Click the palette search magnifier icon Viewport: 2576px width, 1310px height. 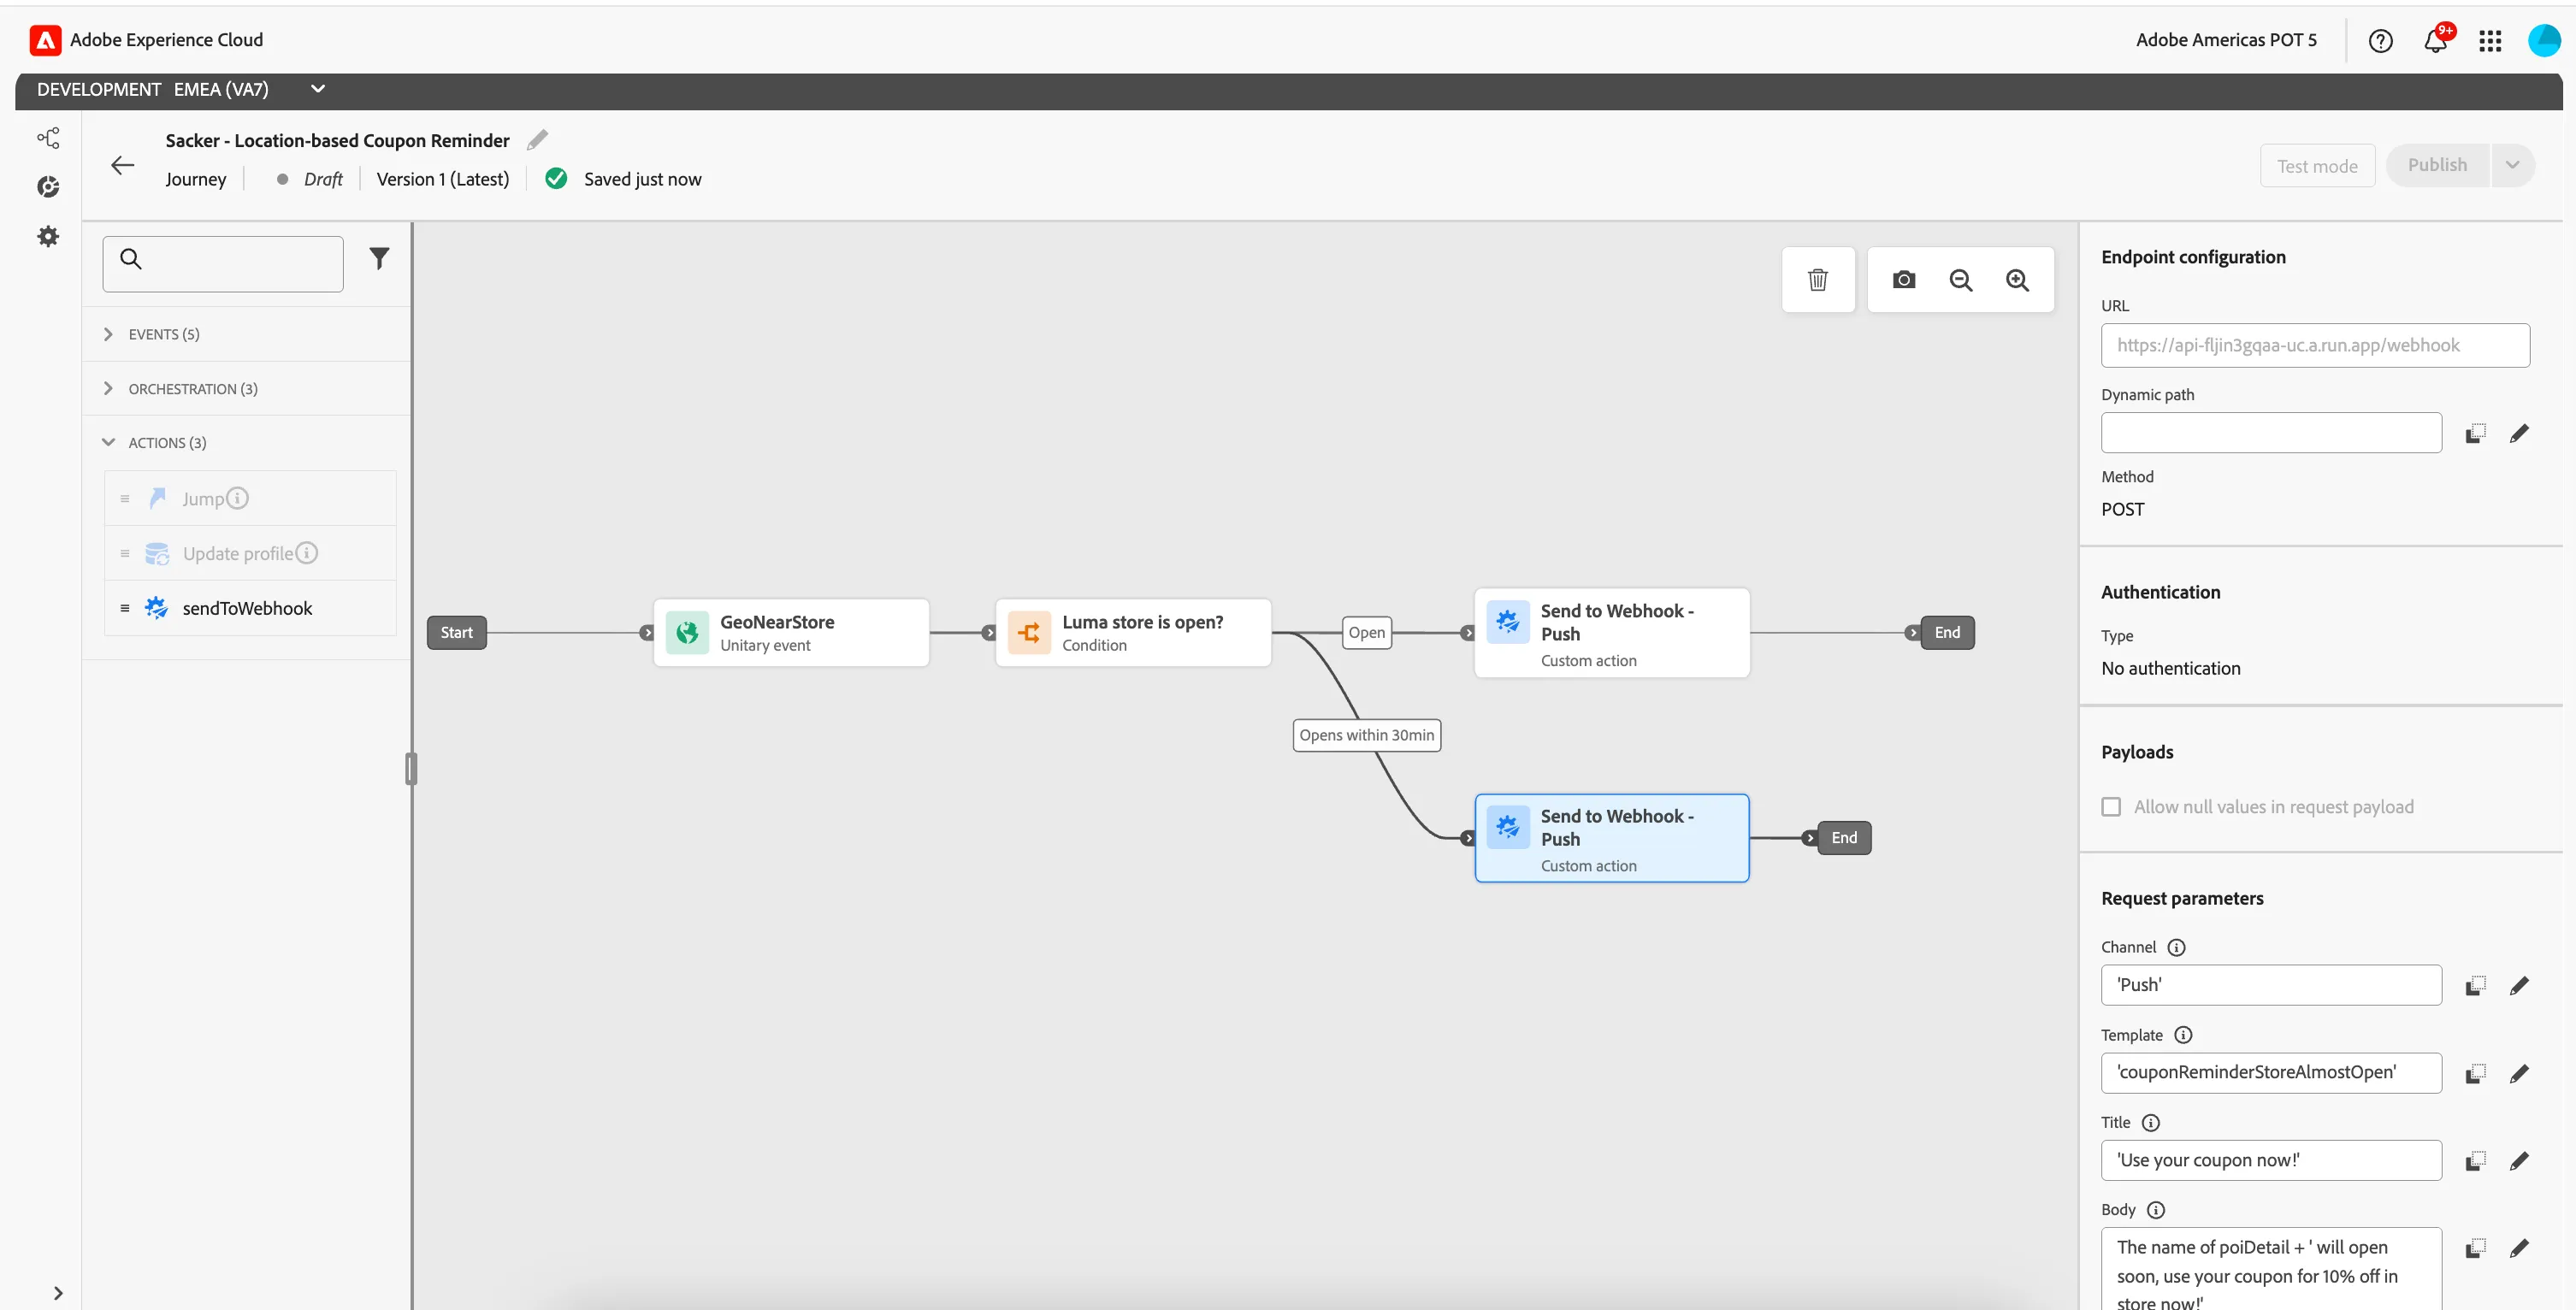point(131,259)
